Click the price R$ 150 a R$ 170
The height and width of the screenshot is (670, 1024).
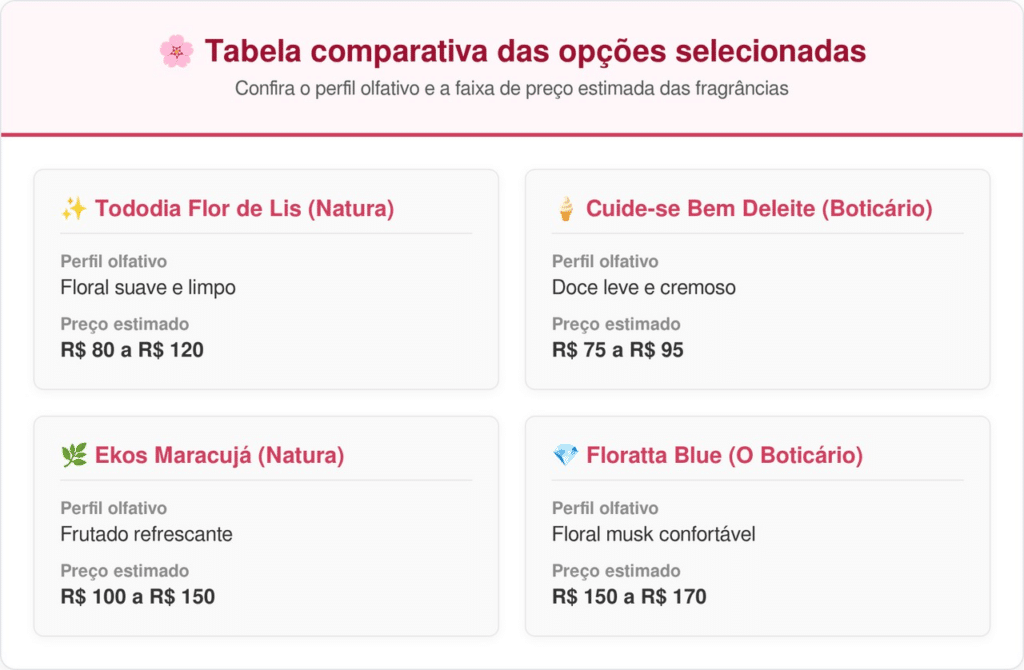(629, 597)
